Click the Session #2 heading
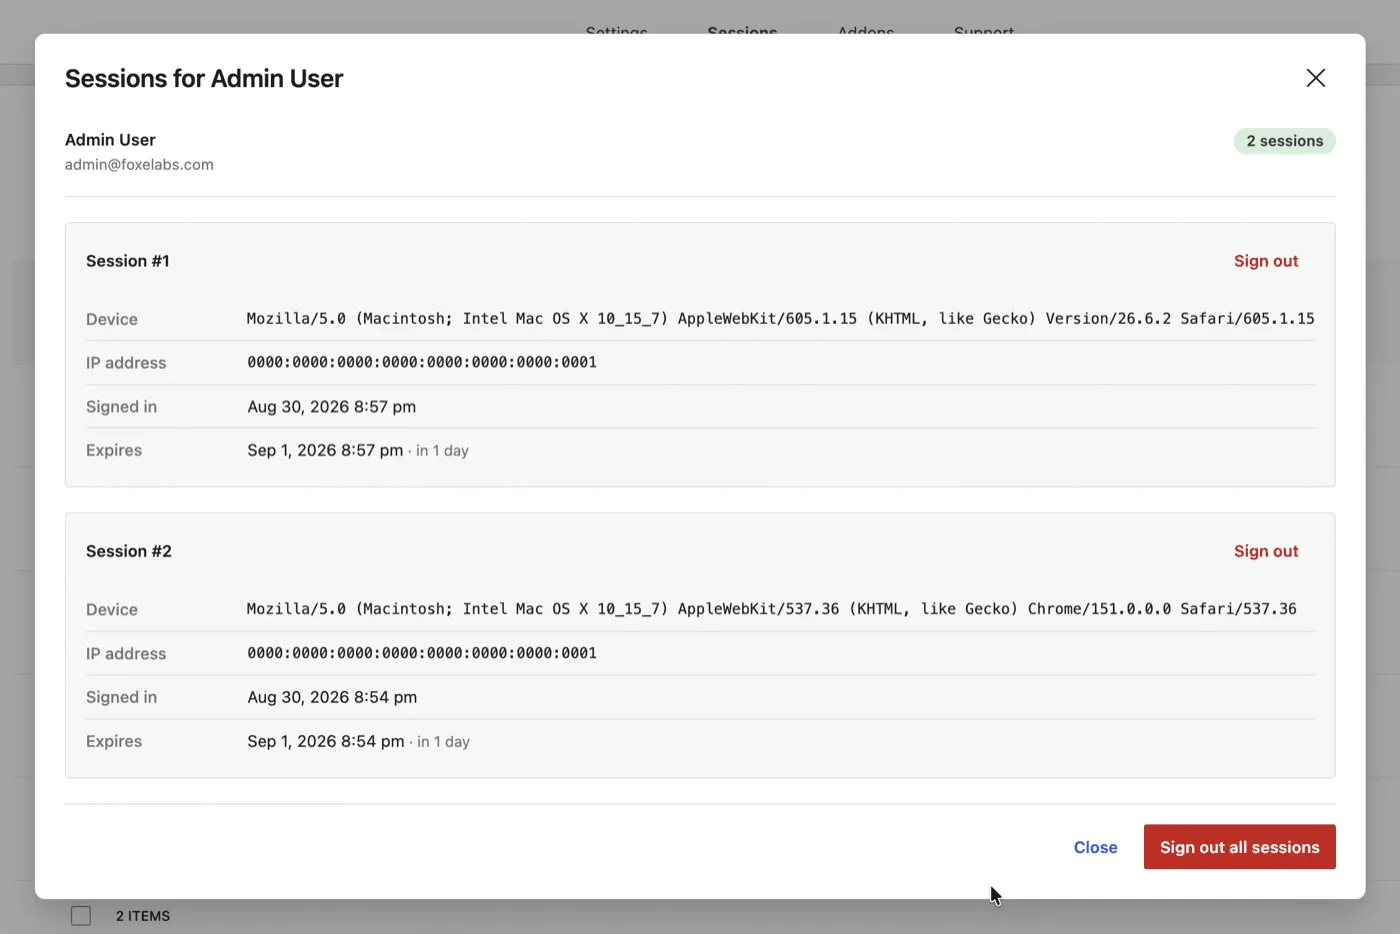1400x934 pixels. coord(129,551)
